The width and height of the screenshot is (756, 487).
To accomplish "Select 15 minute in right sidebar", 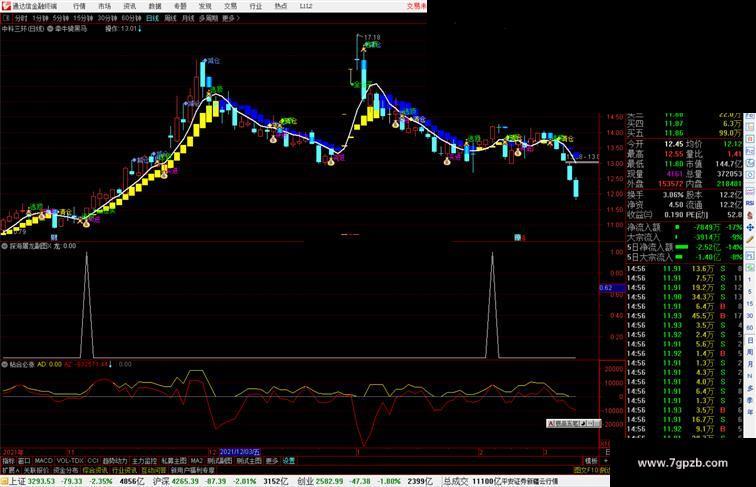I will [750, 304].
